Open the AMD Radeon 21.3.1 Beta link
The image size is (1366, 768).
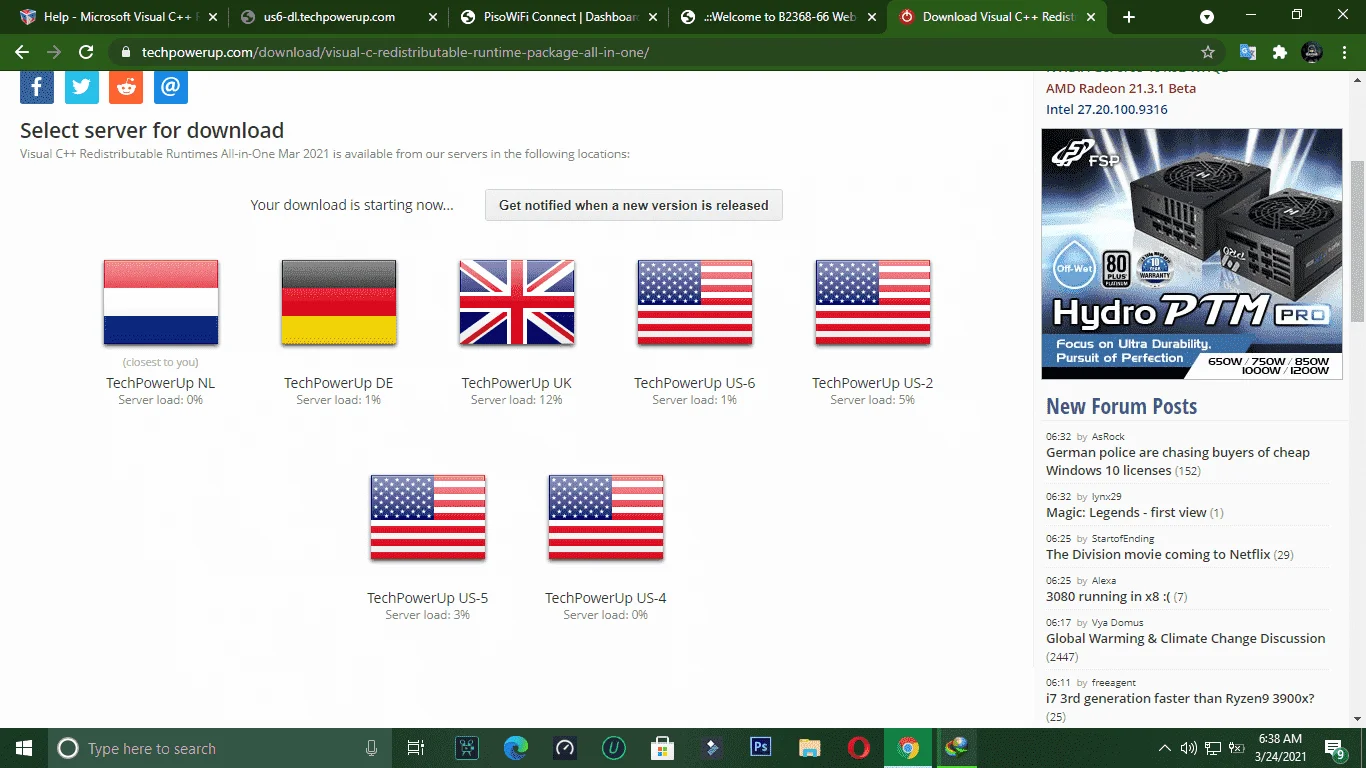(1121, 88)
